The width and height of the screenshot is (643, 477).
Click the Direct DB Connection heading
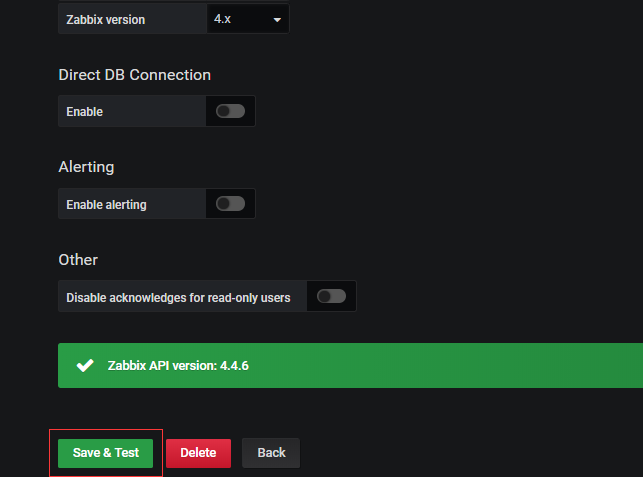[135, 75]
